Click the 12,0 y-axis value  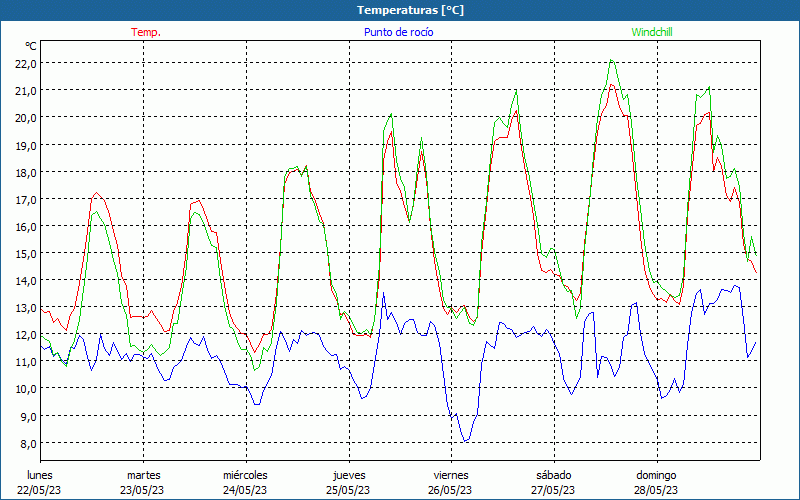click(x=26, y=335)
